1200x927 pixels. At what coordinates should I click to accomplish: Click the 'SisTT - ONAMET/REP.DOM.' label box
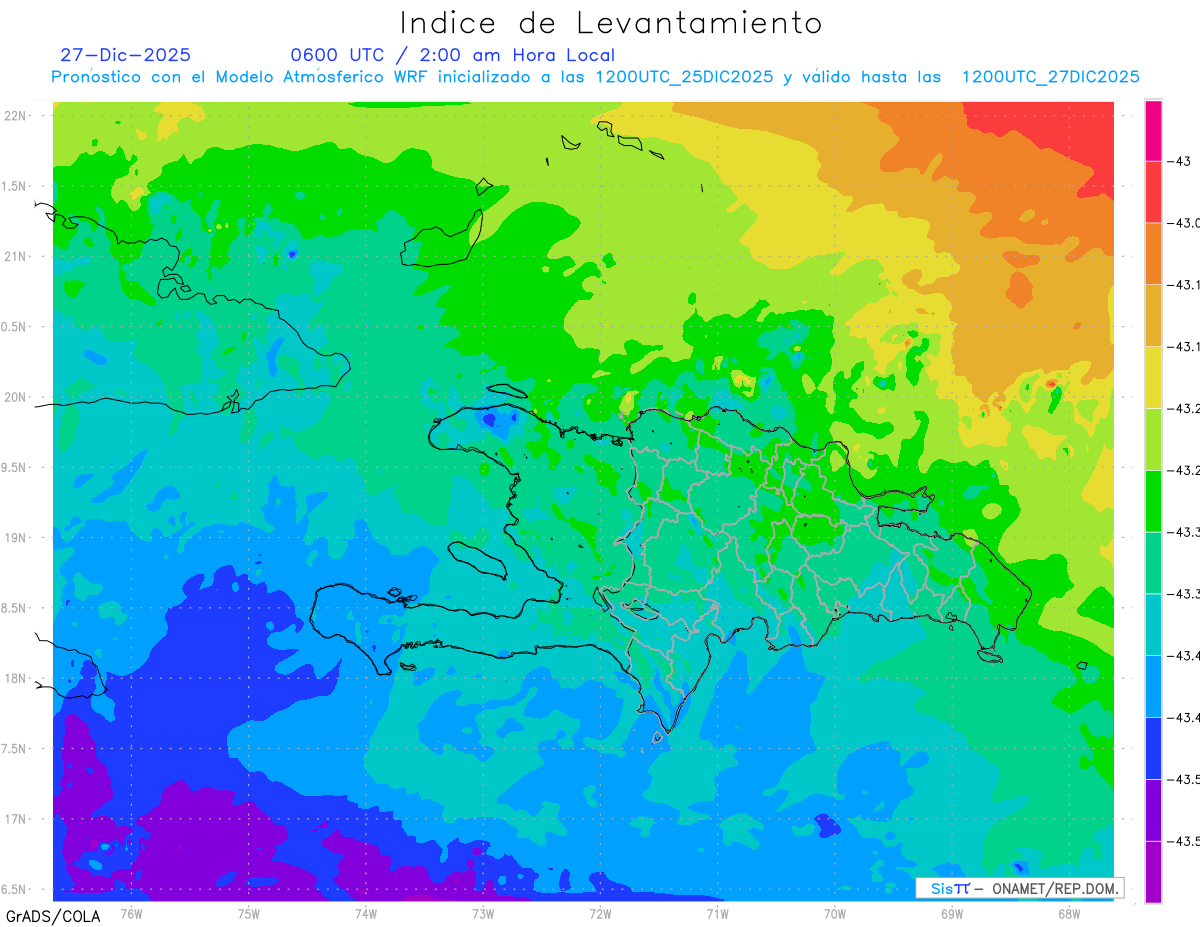pos(1019,888)
